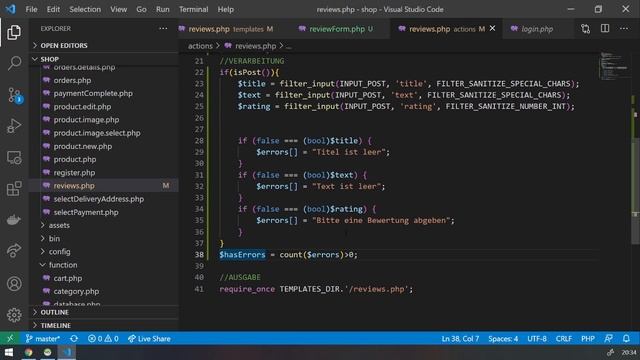Open the Extensions view icon
The image size is (640, 360).
[14, 189]
